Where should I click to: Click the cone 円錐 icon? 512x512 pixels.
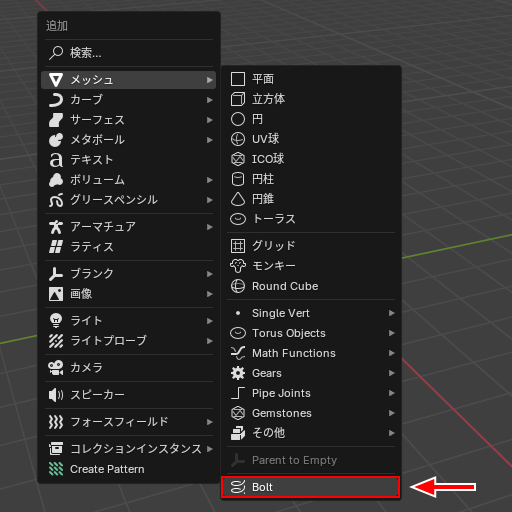(x=238, y=199)
